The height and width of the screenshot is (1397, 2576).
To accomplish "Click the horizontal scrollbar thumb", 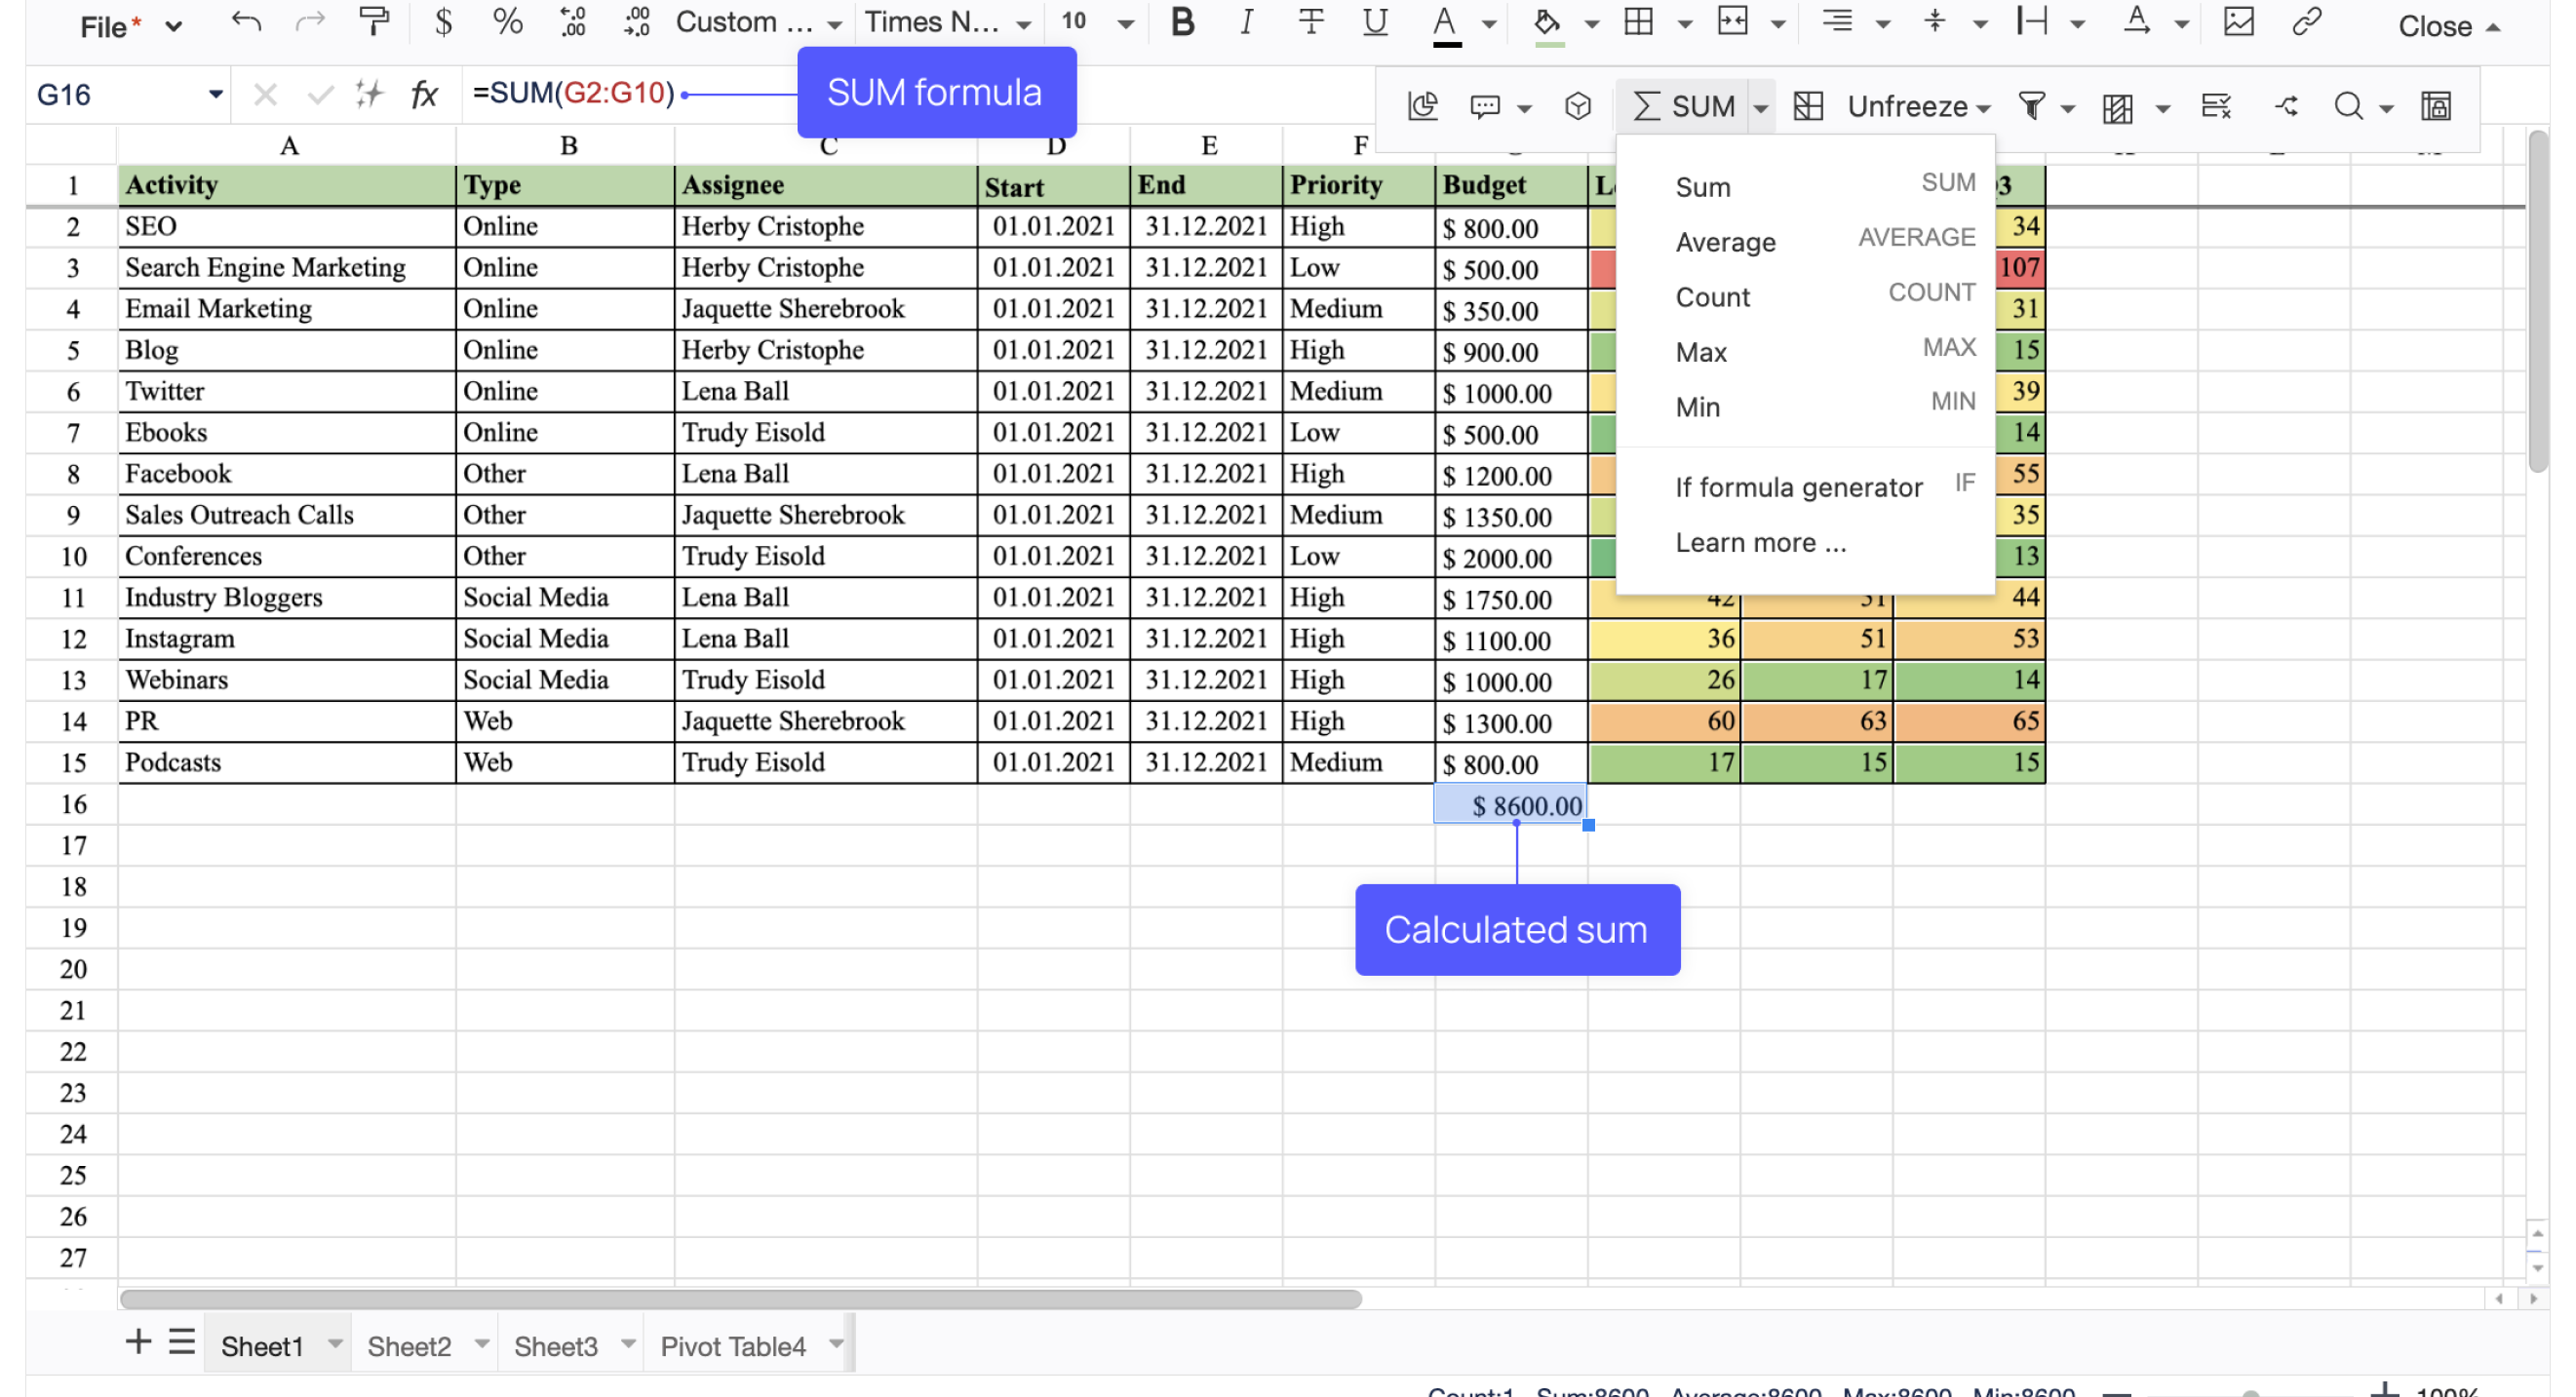I will tap(740, 1299).
